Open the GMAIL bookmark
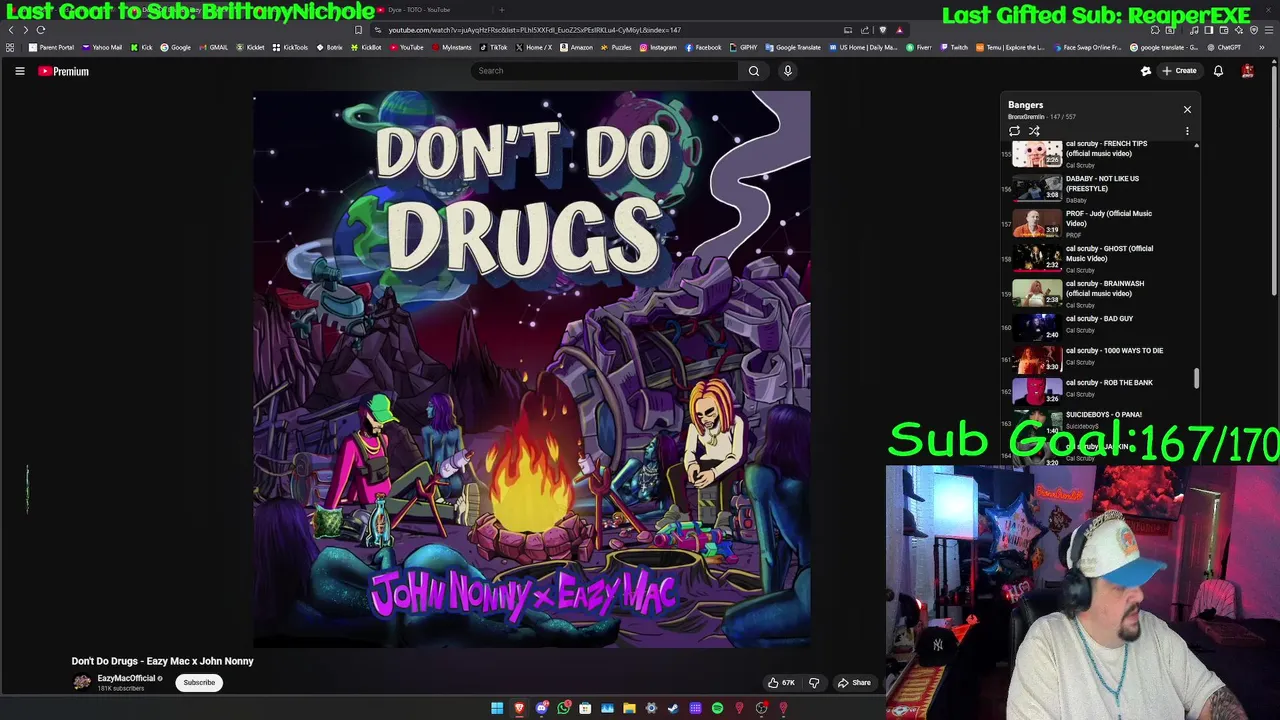The height and width of the screenshot is (720, 1280). (213, 47)
